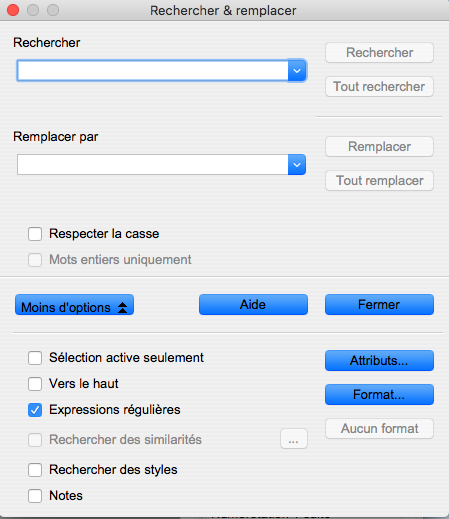Open the Remplacer par dropdown arrow

[x=297, y=165]
